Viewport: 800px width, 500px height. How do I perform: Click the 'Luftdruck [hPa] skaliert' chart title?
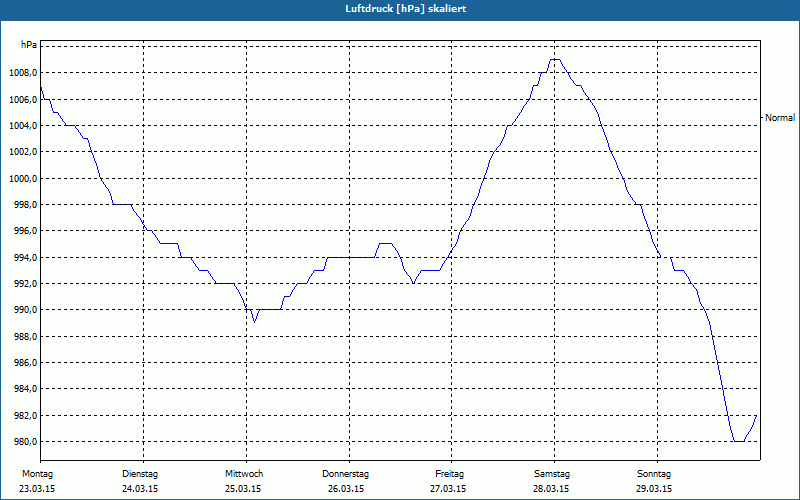pyautogui.click(x=405, y=9)
